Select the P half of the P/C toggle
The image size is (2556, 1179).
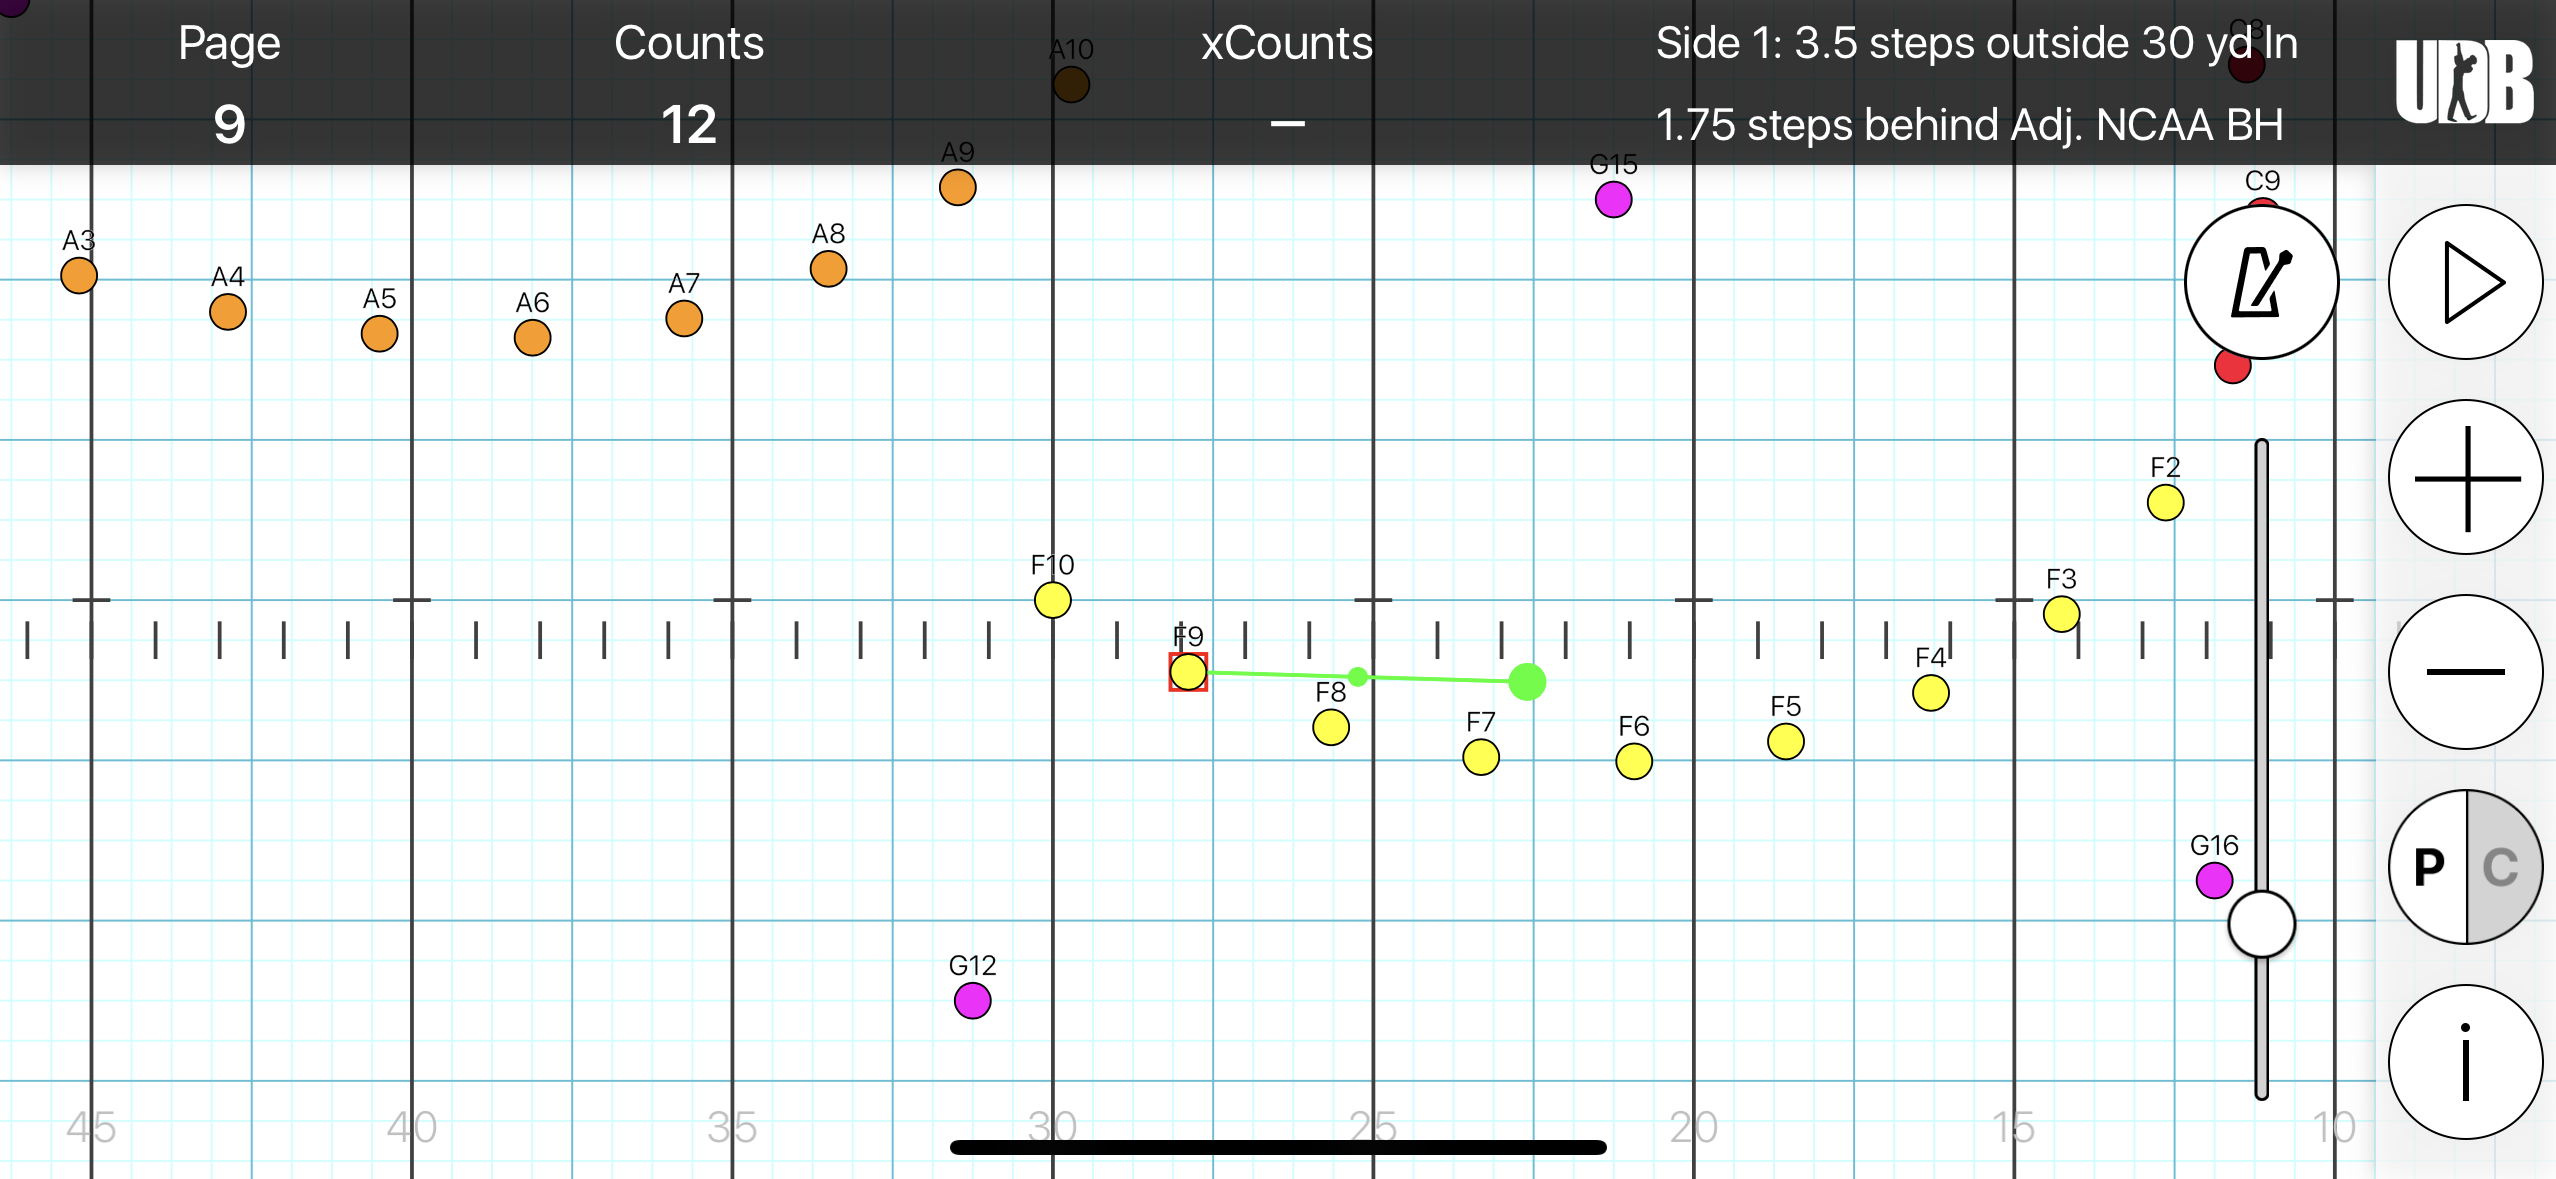(x=2428, y=867)
